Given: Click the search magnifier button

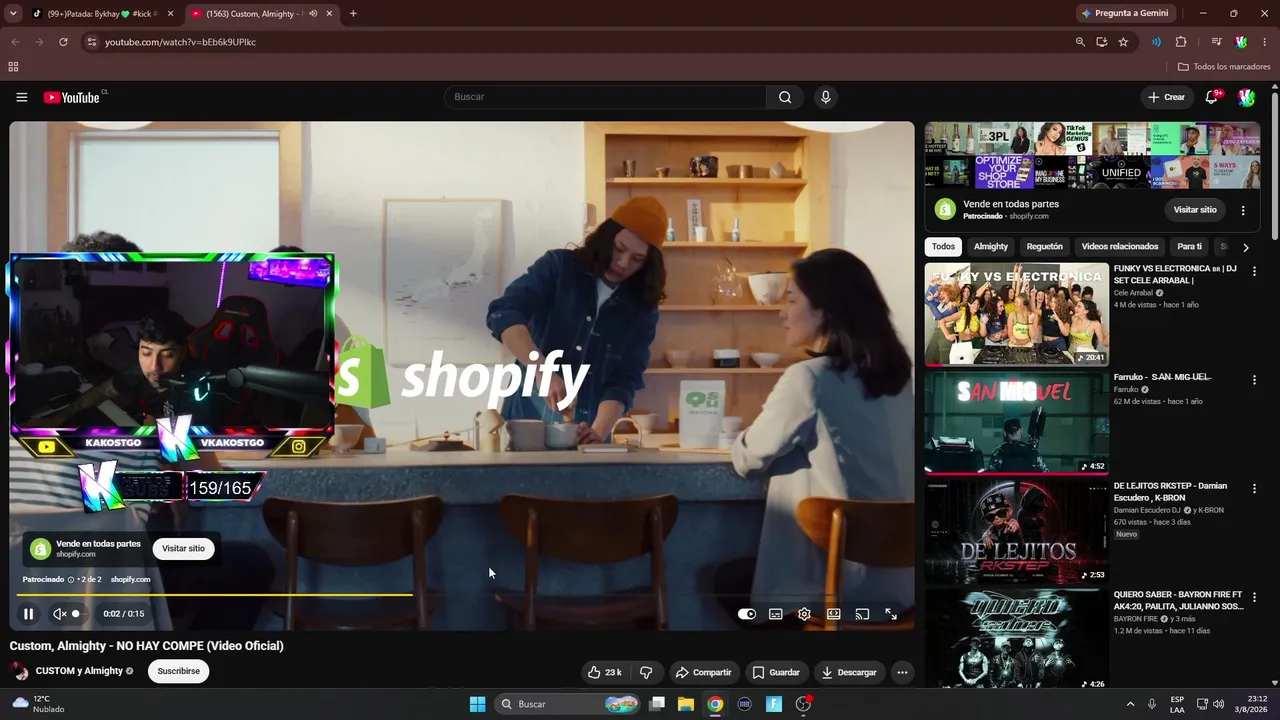Looking at the screenshot, I should [x=785, y=97].
